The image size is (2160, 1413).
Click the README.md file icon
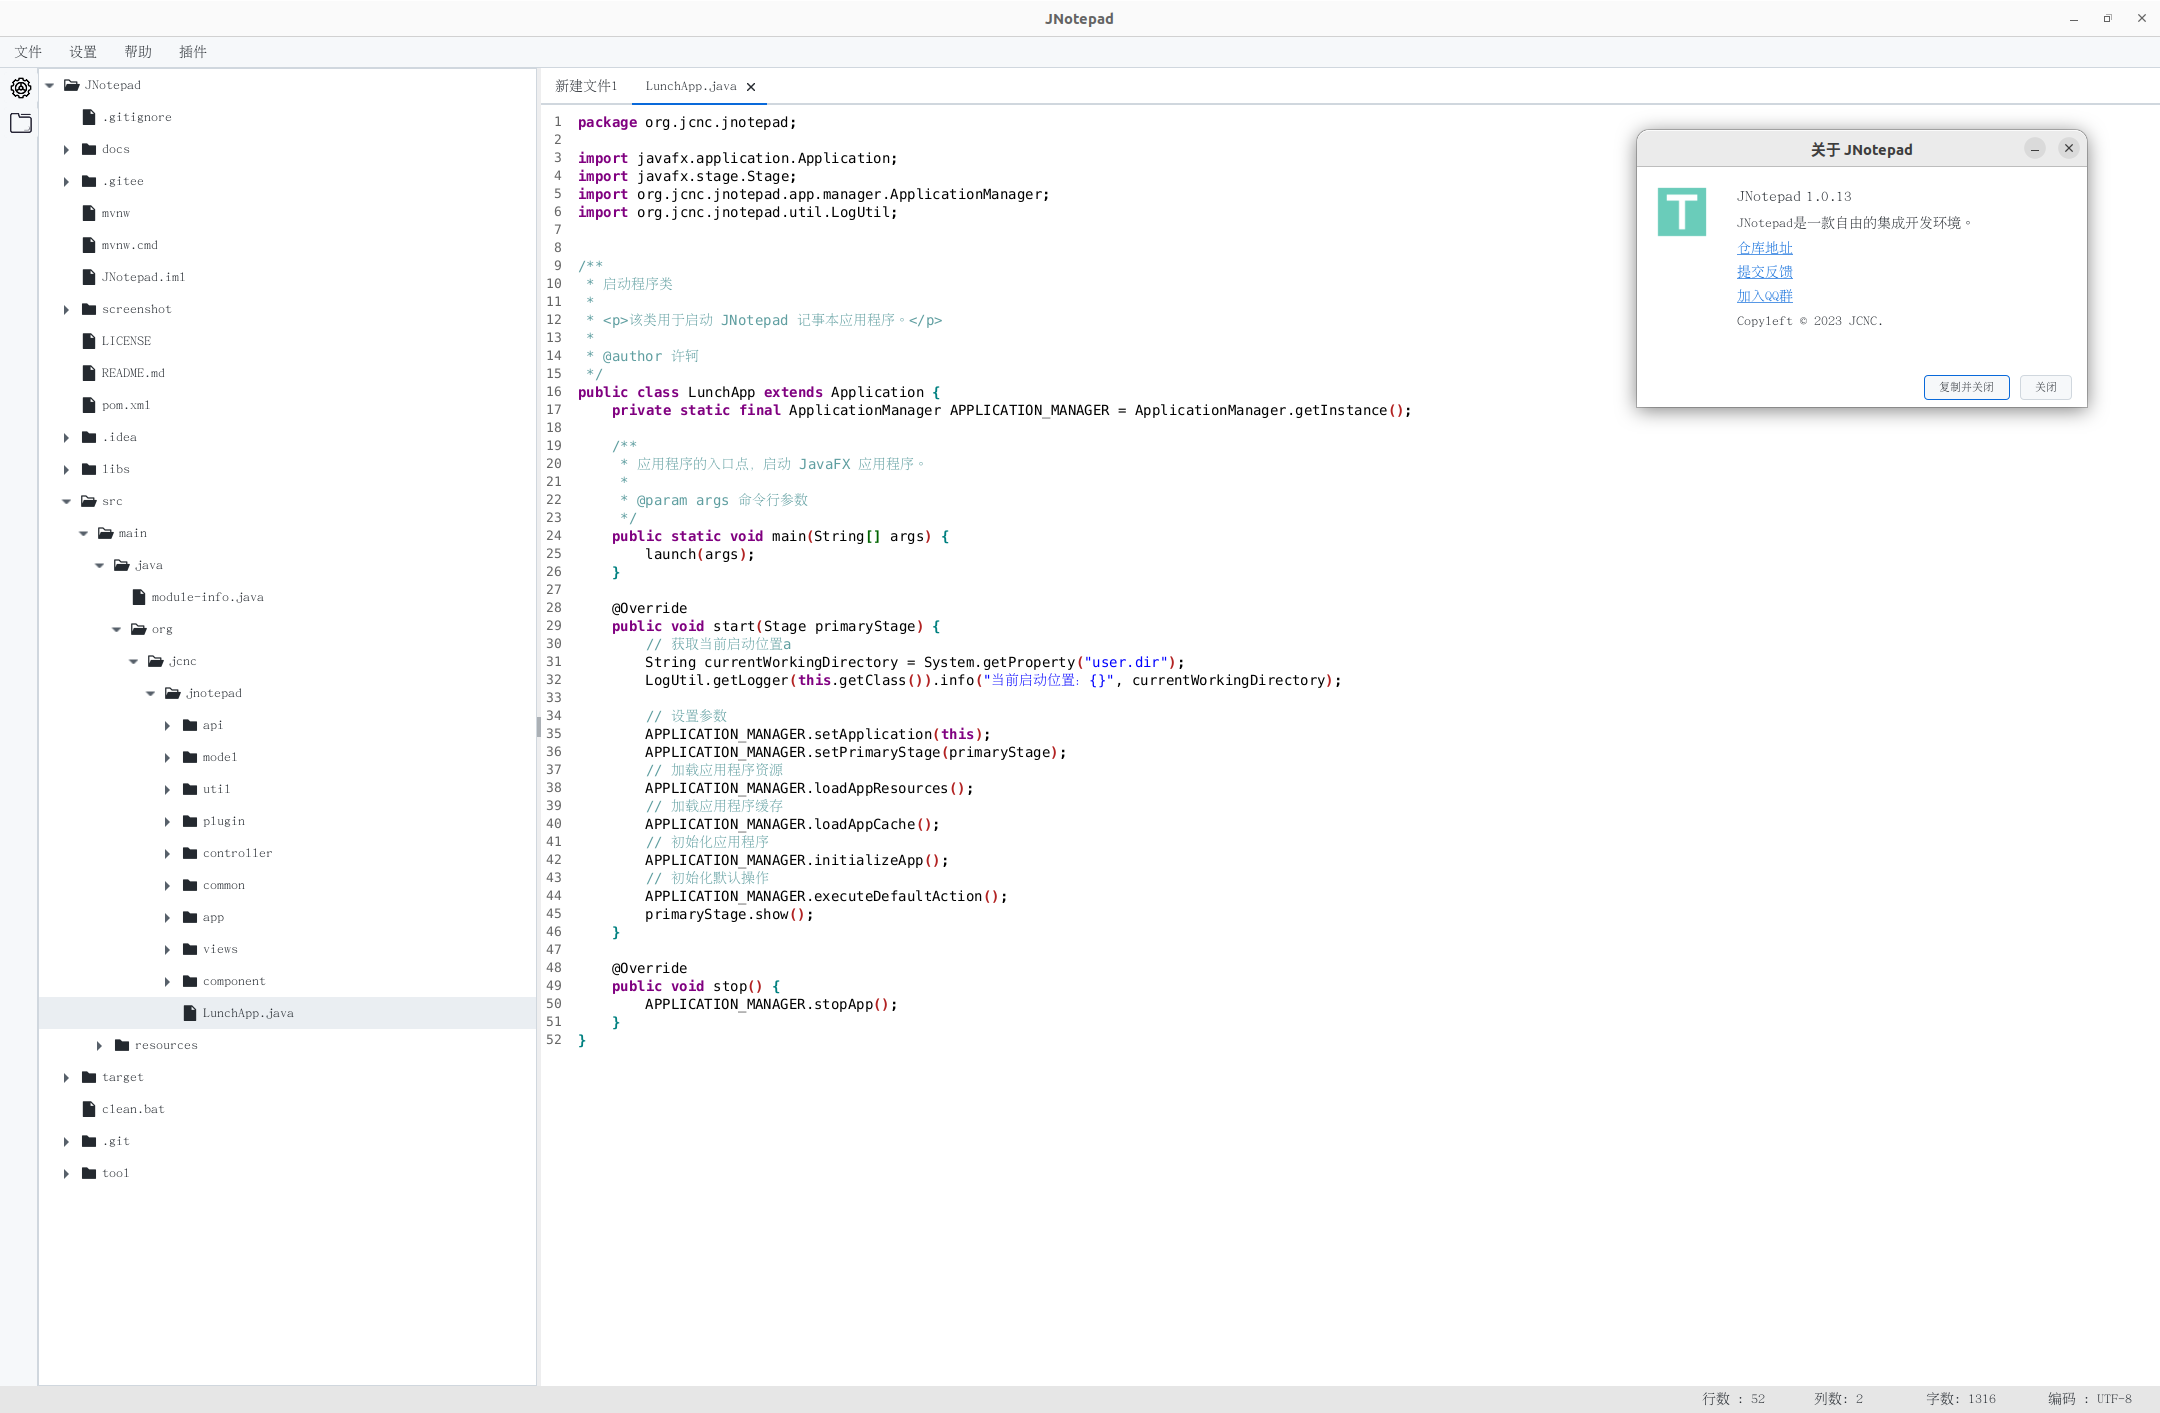click(89, 373)
